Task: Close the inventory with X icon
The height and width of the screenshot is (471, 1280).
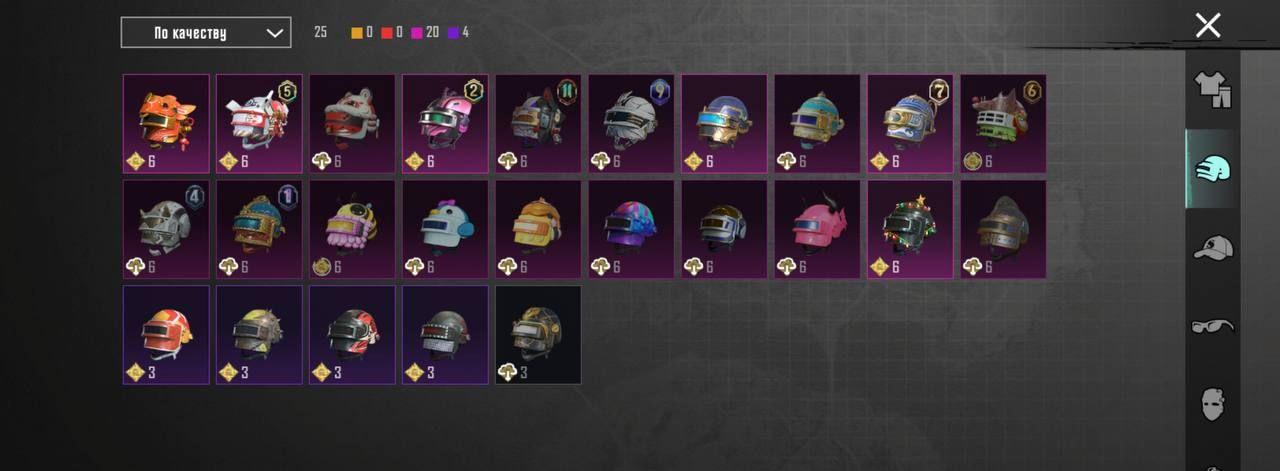Action: tap(1208, 25)
